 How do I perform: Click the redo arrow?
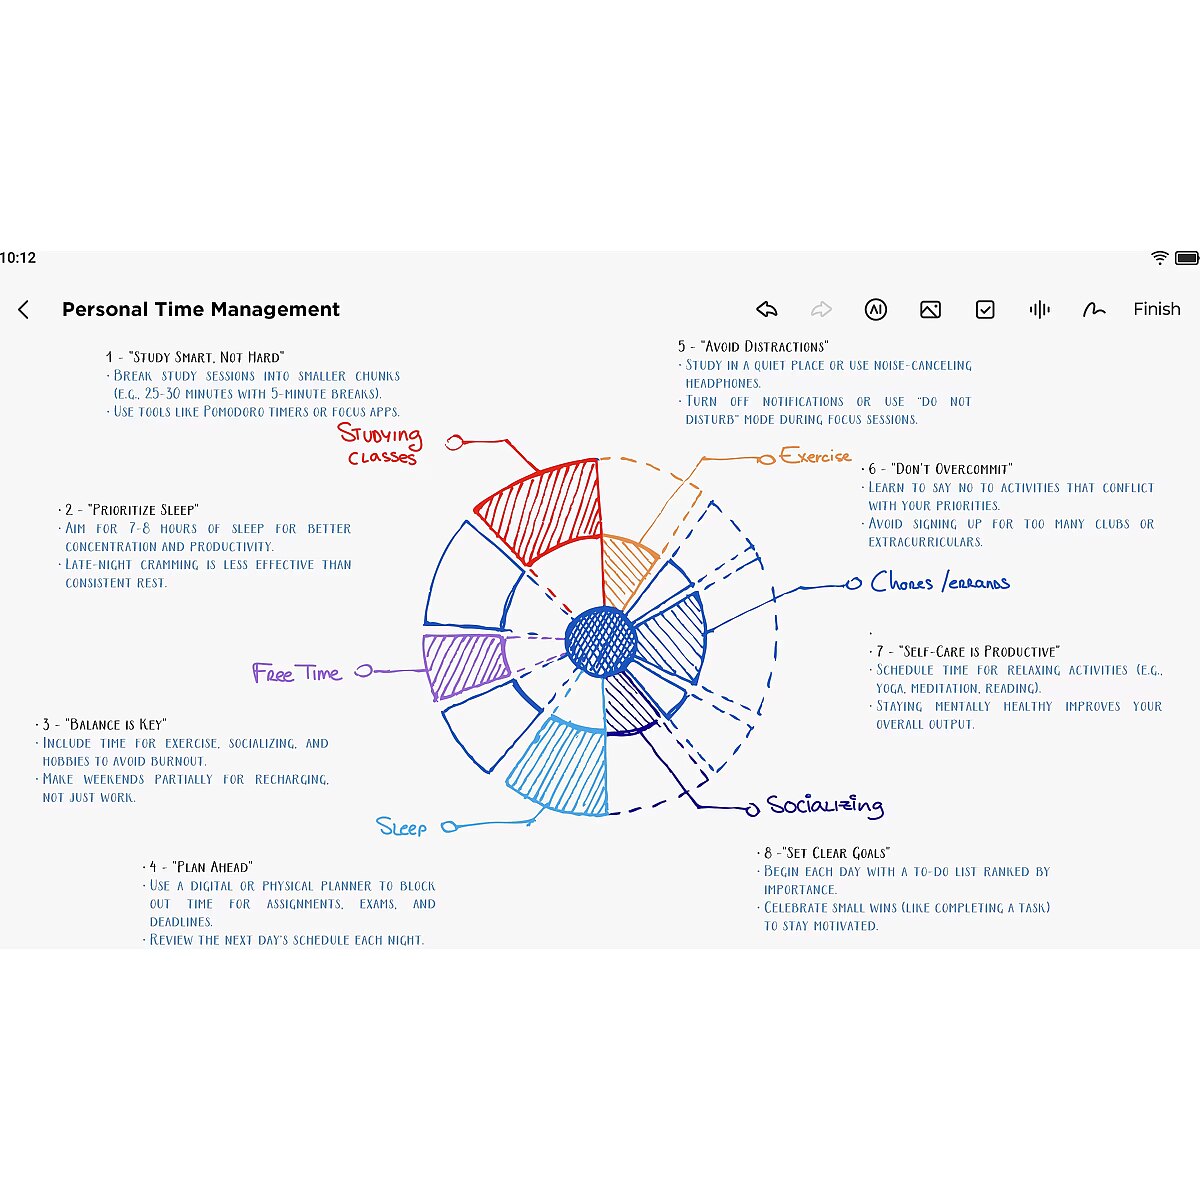pos(821,310)
